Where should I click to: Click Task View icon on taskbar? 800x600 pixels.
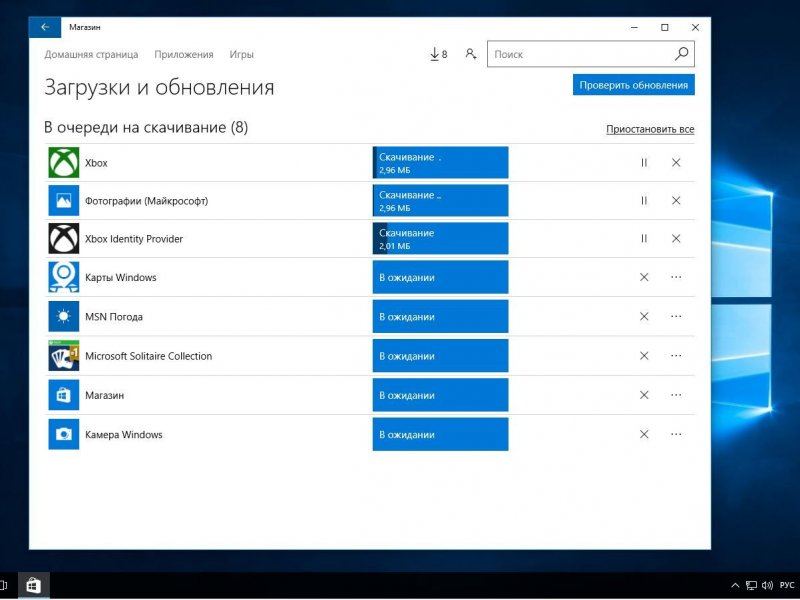click(4, 585)
